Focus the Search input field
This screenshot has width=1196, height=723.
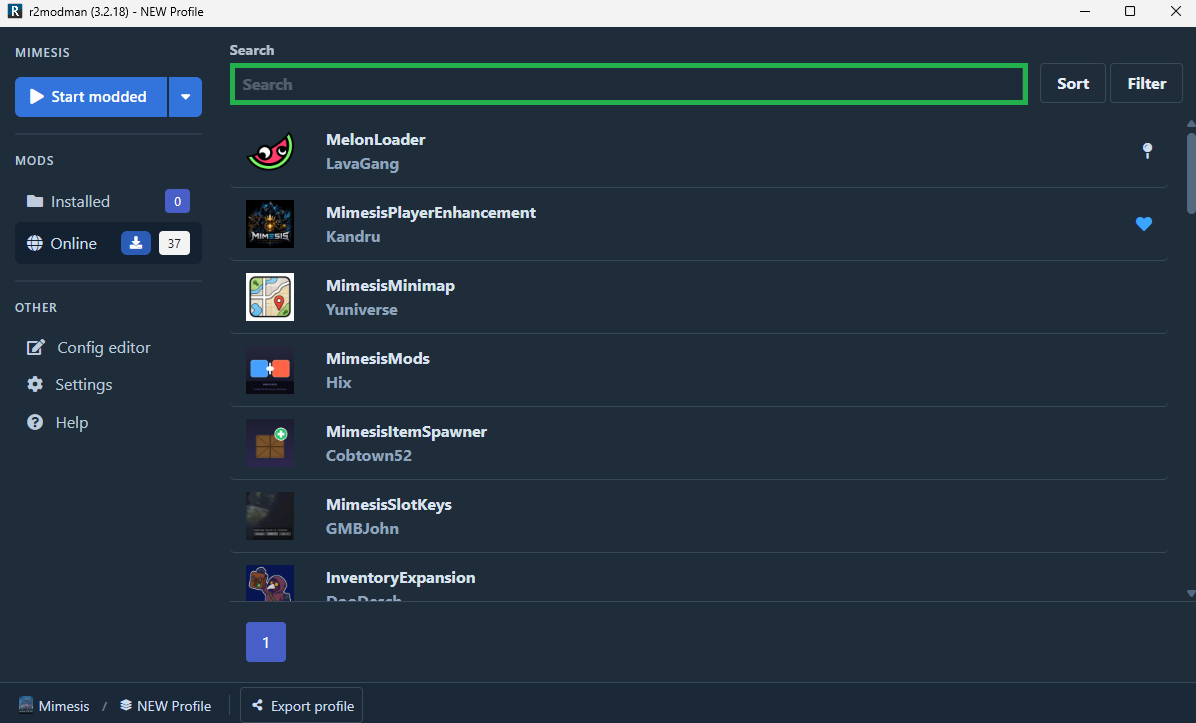pos(629,84)
